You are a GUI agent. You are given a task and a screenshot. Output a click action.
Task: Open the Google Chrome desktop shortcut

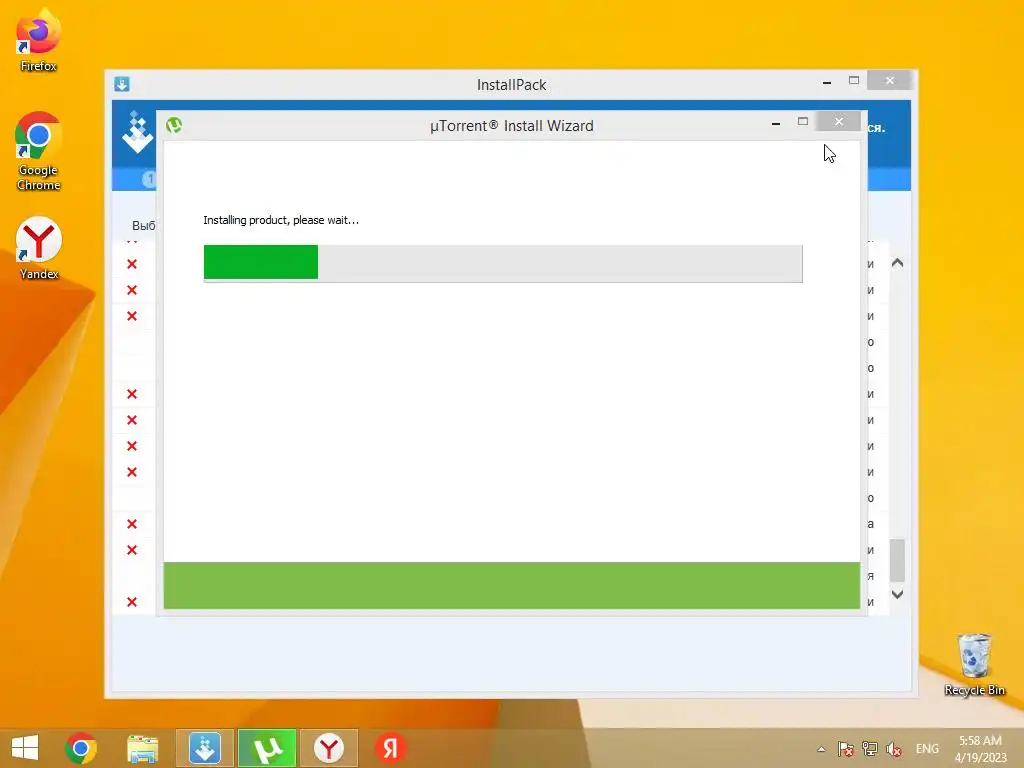tap(38, 152)
